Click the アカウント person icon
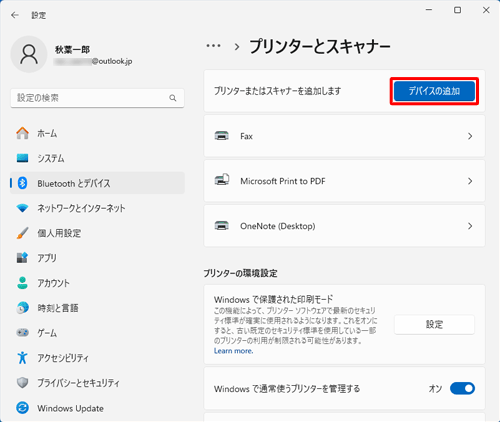The image size is (500, 422). tap(22, 283)
